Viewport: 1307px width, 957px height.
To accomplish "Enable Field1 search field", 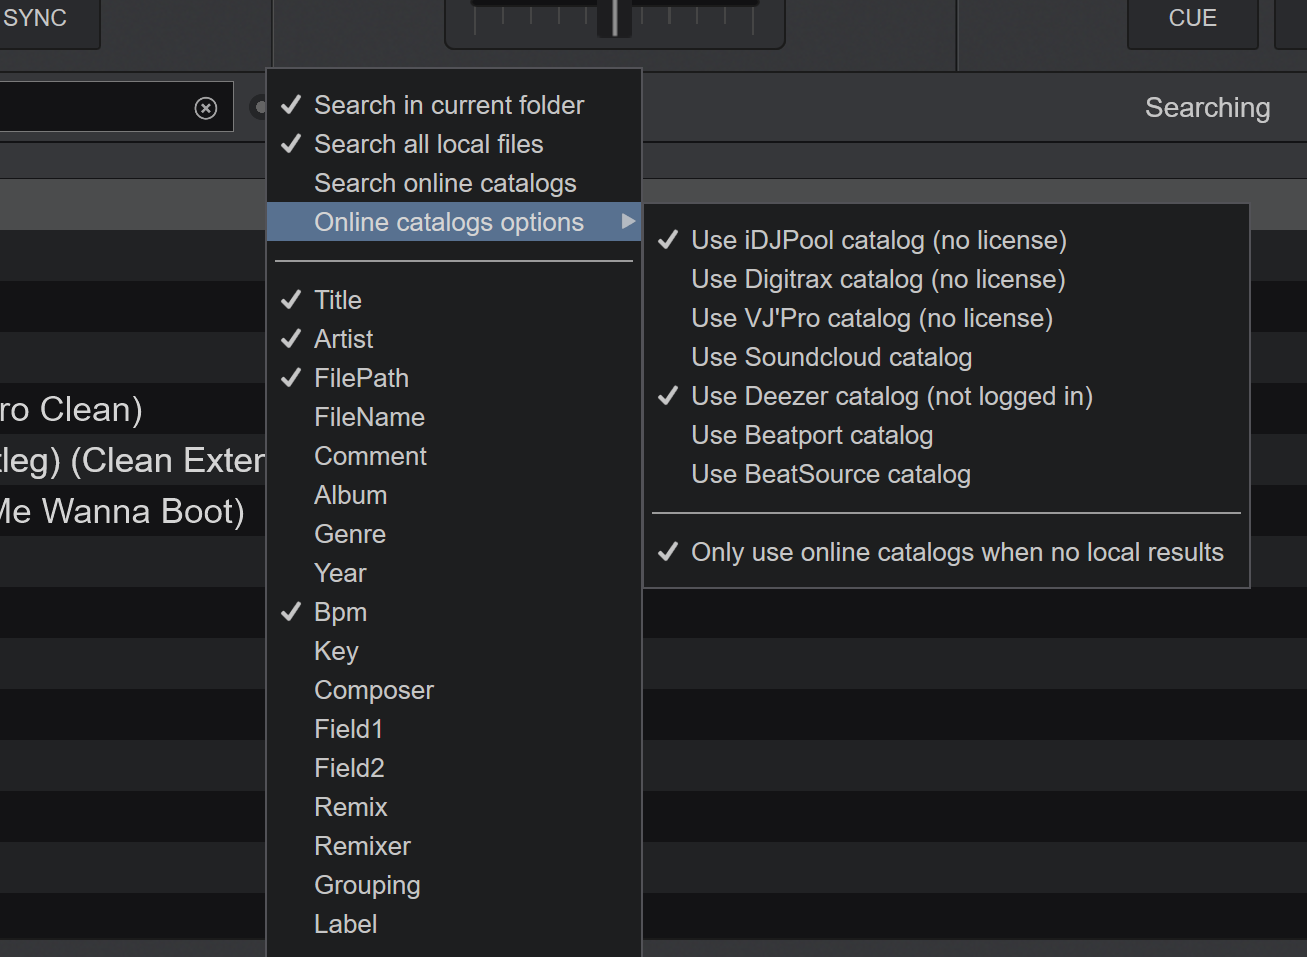I will pyautogui.click(x=454, y=729).
